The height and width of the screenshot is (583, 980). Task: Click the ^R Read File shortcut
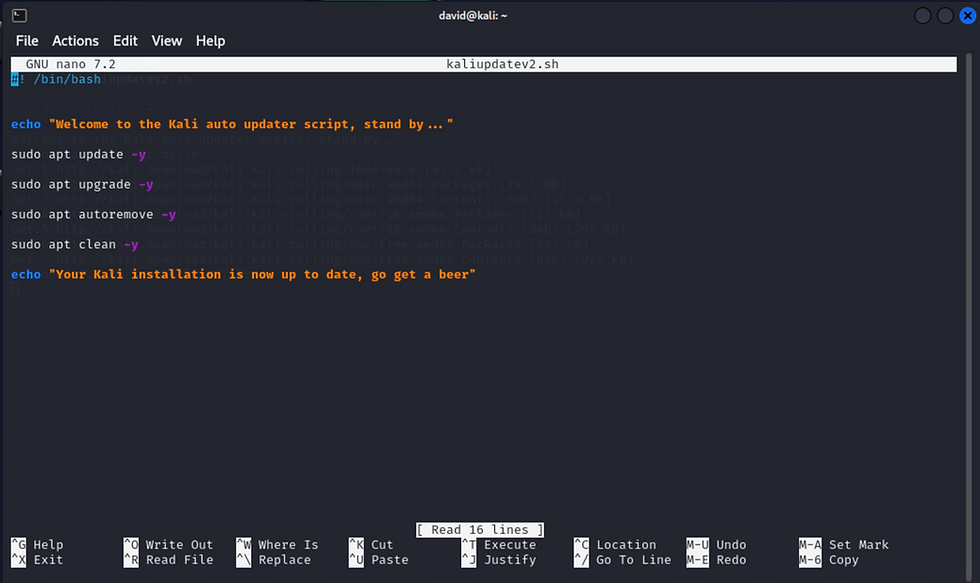click(168, 560)
